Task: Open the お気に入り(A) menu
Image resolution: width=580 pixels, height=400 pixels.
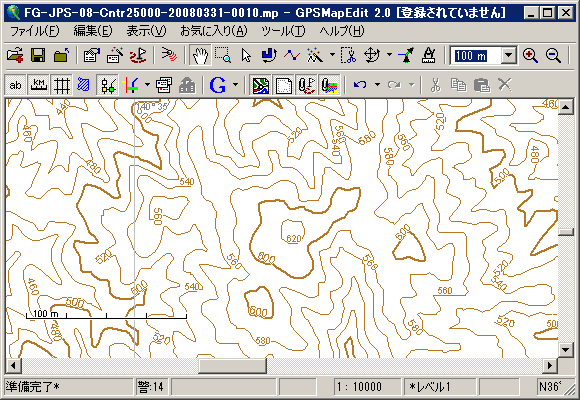Action: click(213, 31)
